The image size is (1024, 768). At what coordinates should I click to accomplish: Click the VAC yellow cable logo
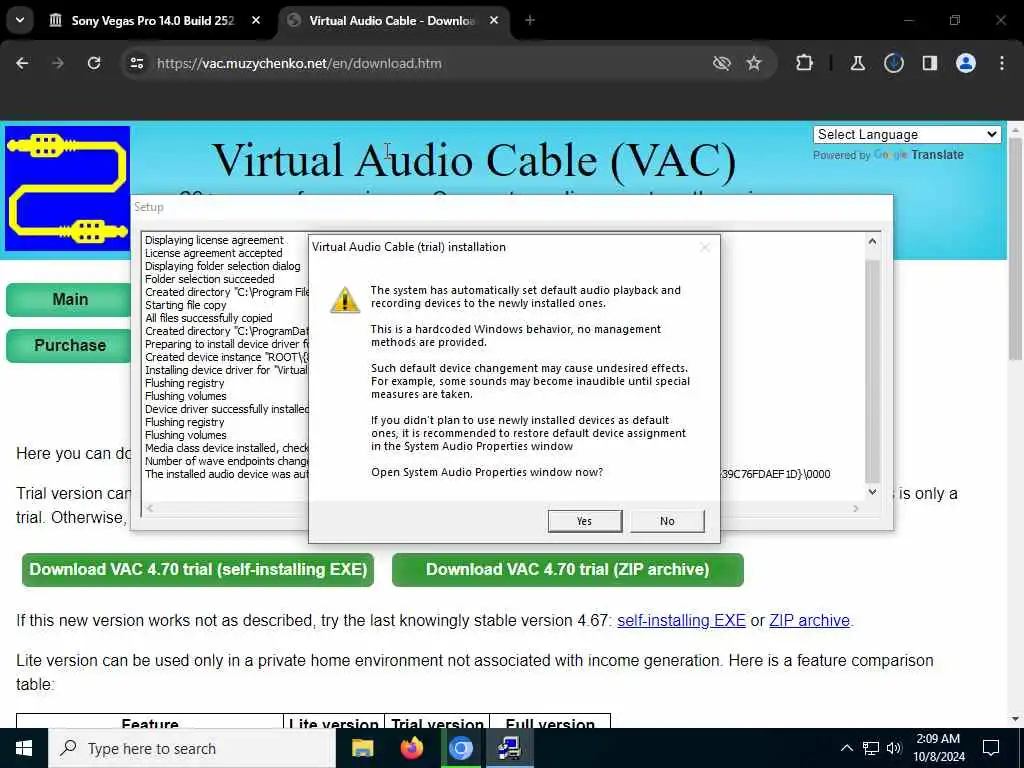pyautogui.click(x=68, y=189)
